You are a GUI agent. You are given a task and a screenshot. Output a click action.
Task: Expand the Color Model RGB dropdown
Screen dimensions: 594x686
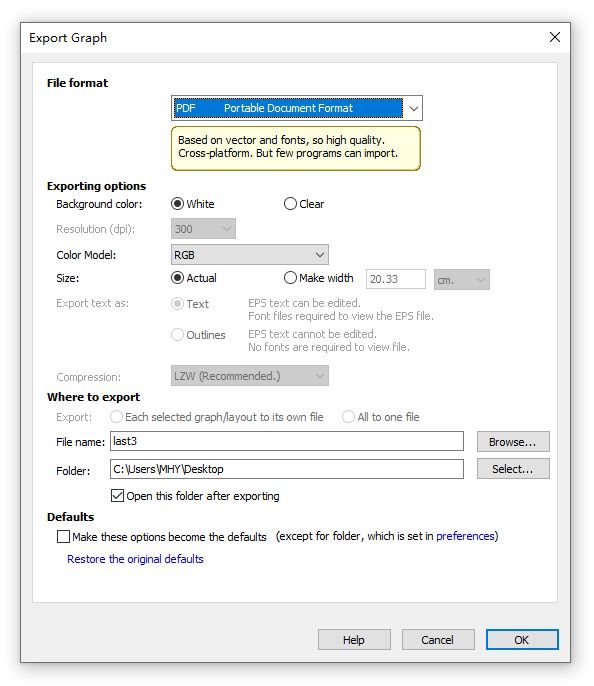(x=250, y=255)
